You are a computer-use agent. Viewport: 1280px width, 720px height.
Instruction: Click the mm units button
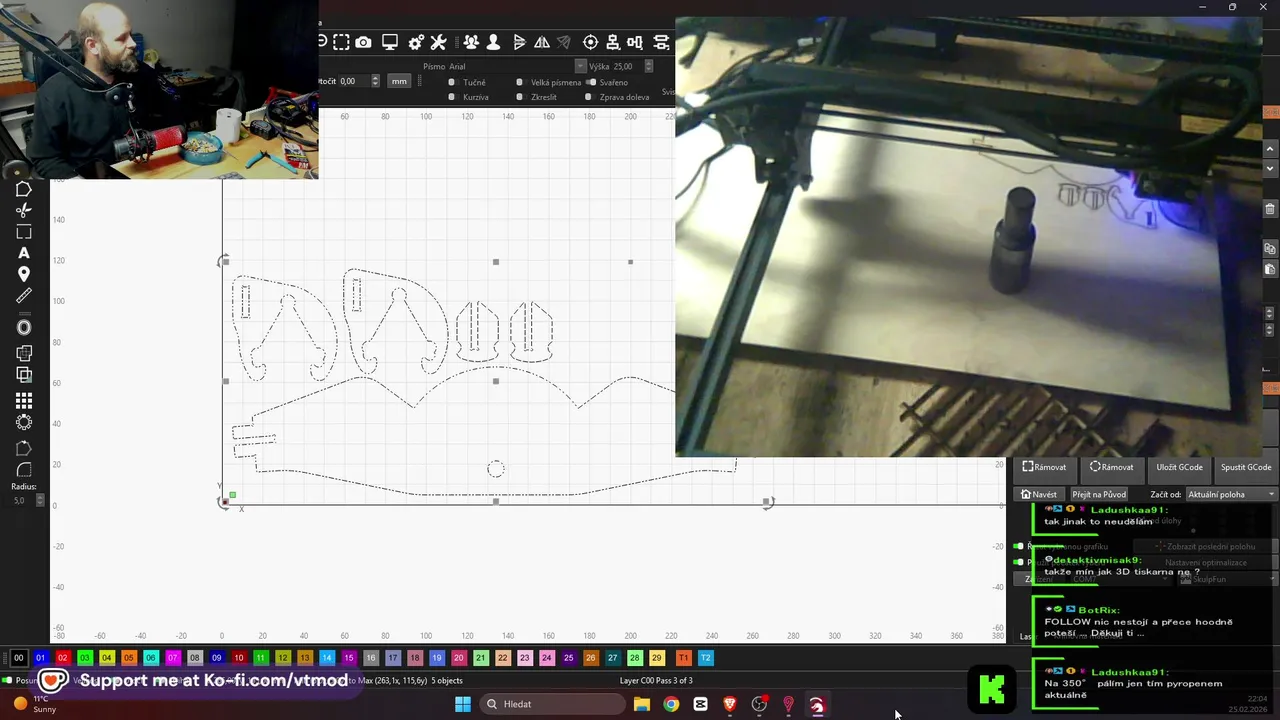[399, 81]
